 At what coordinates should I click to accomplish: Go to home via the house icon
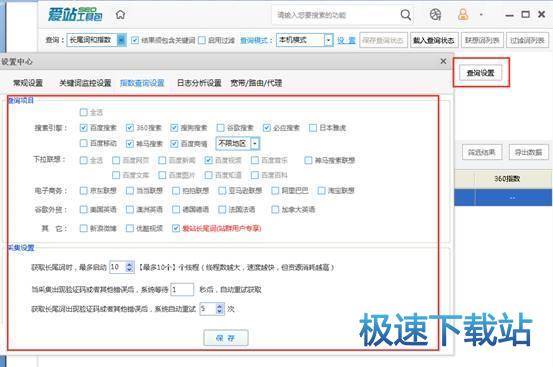click(121, 15)
